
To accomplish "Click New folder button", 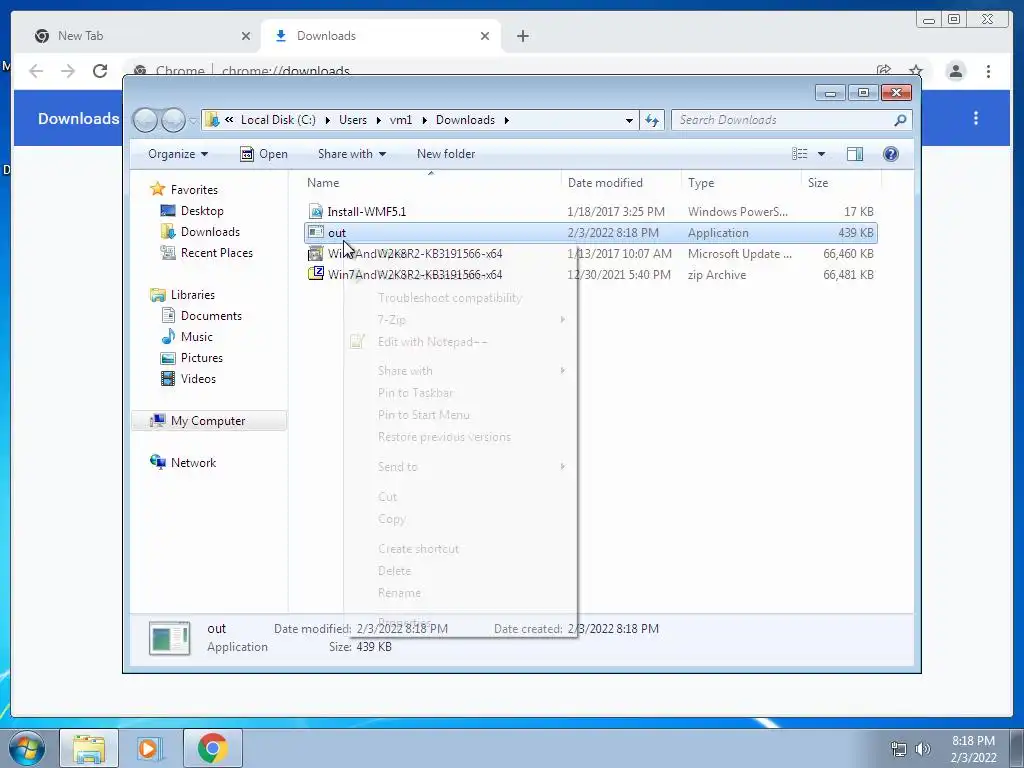I will click(446, 154).
